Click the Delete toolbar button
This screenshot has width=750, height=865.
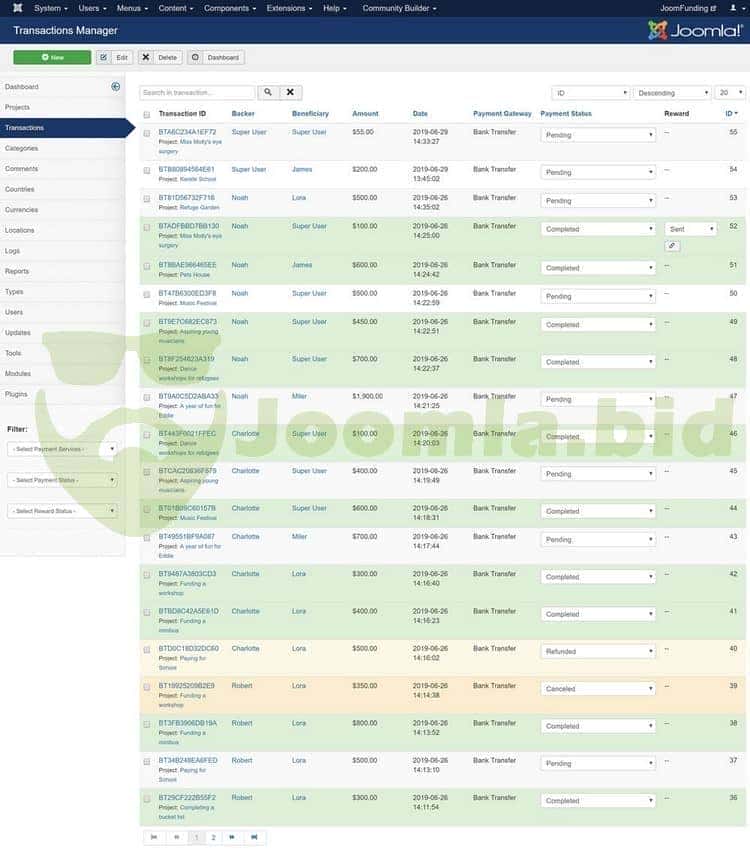point(160,57)
